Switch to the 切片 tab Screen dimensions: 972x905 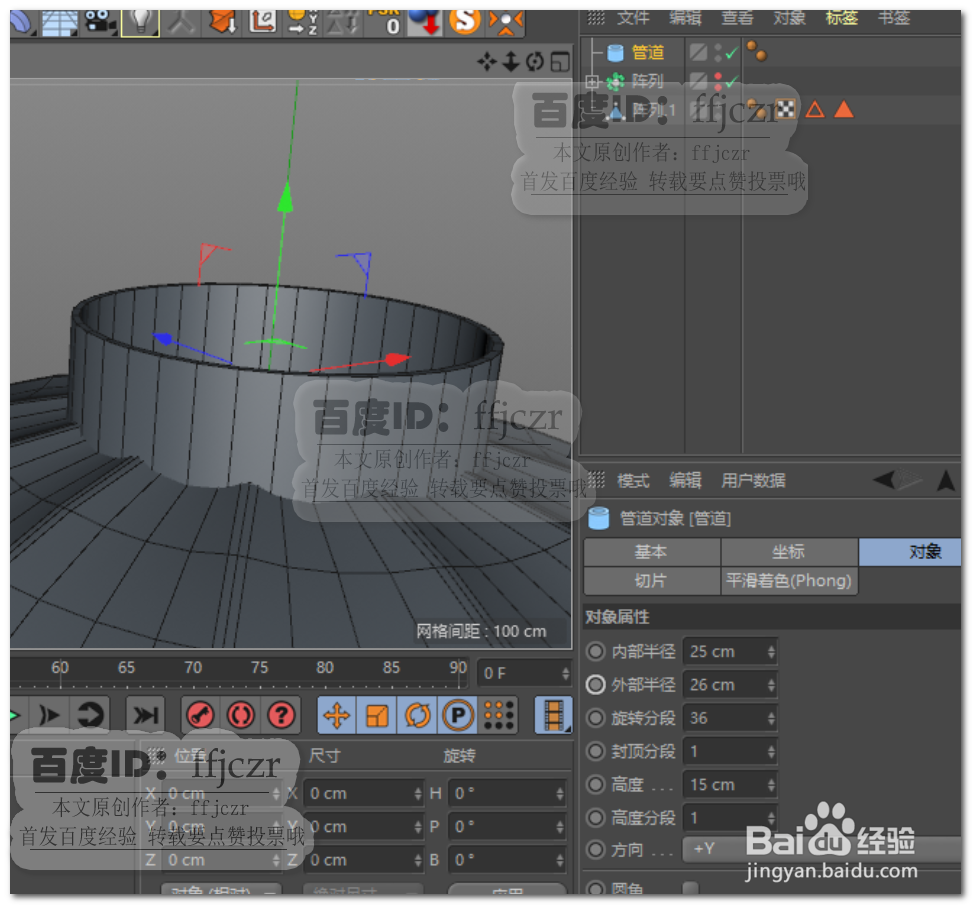point(652,581)
